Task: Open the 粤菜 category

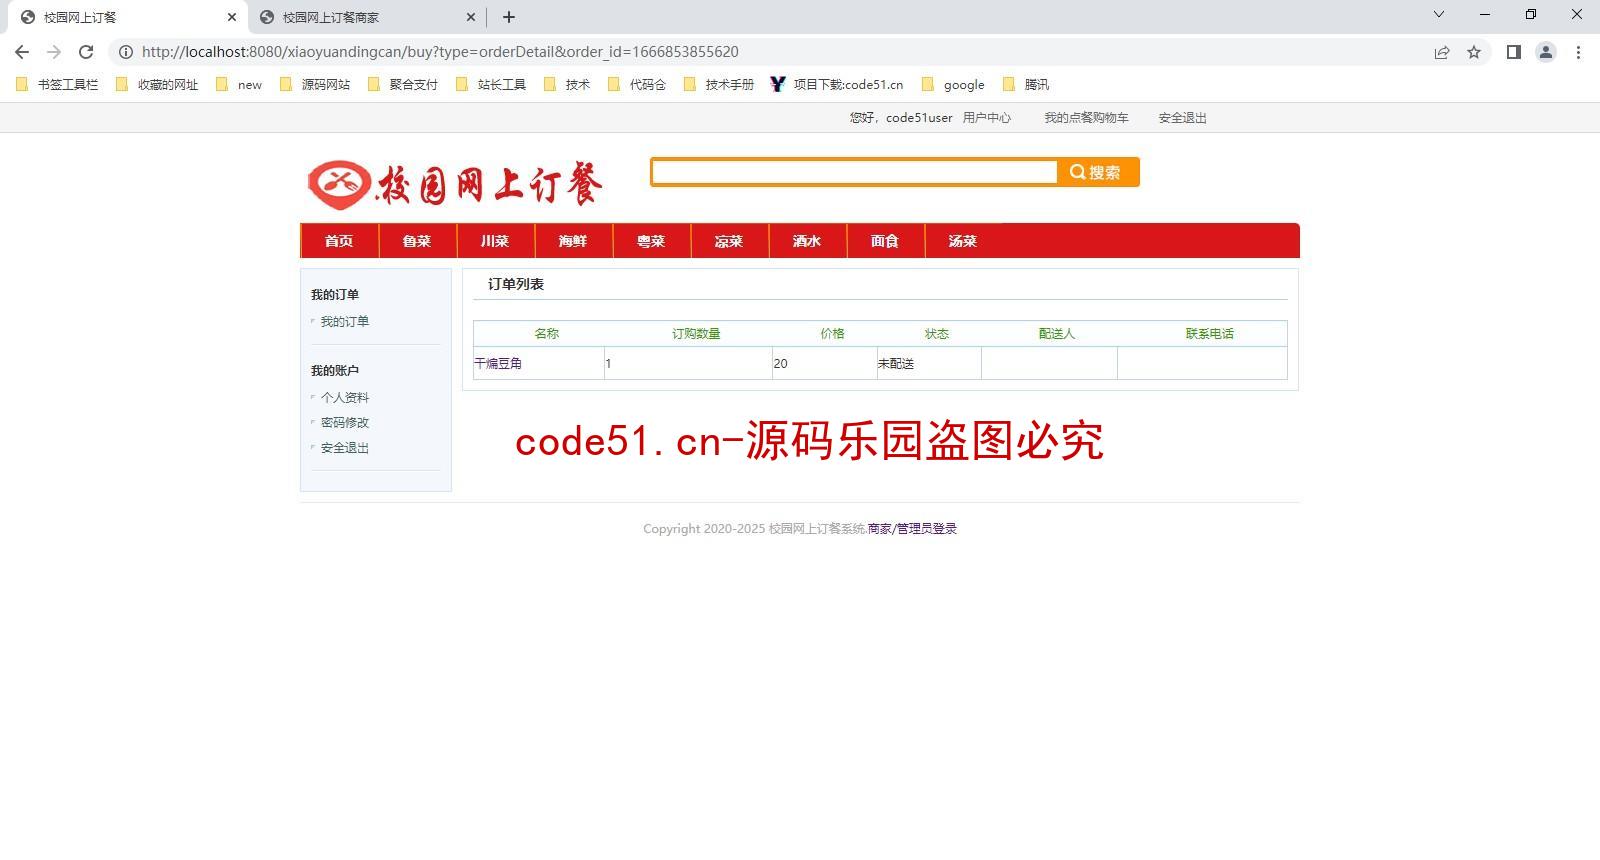Action: 651,241
